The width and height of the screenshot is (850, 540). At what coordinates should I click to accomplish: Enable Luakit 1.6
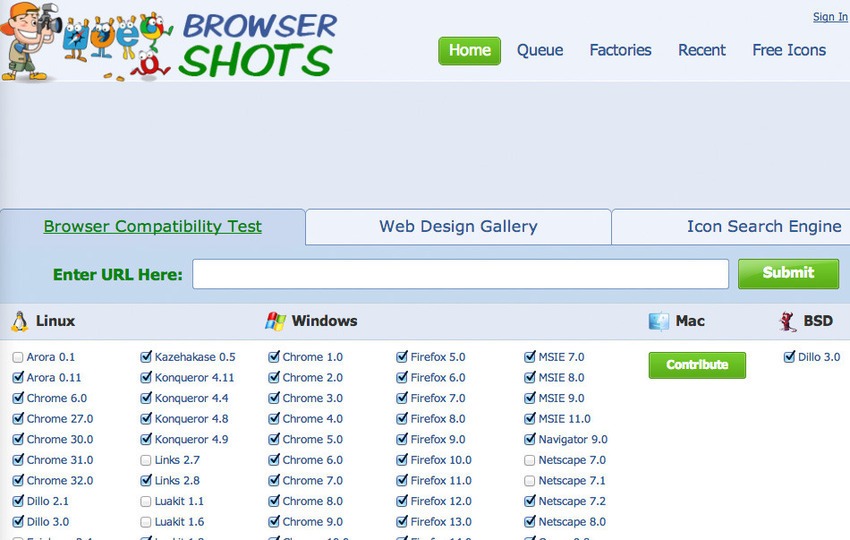click(x=146, y=522)
